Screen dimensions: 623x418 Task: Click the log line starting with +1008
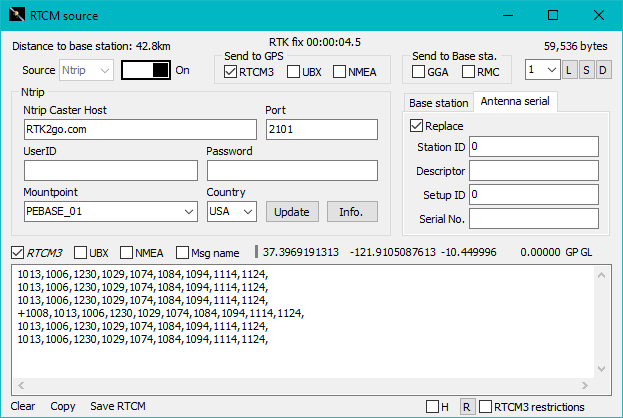[x=161, y=313]
